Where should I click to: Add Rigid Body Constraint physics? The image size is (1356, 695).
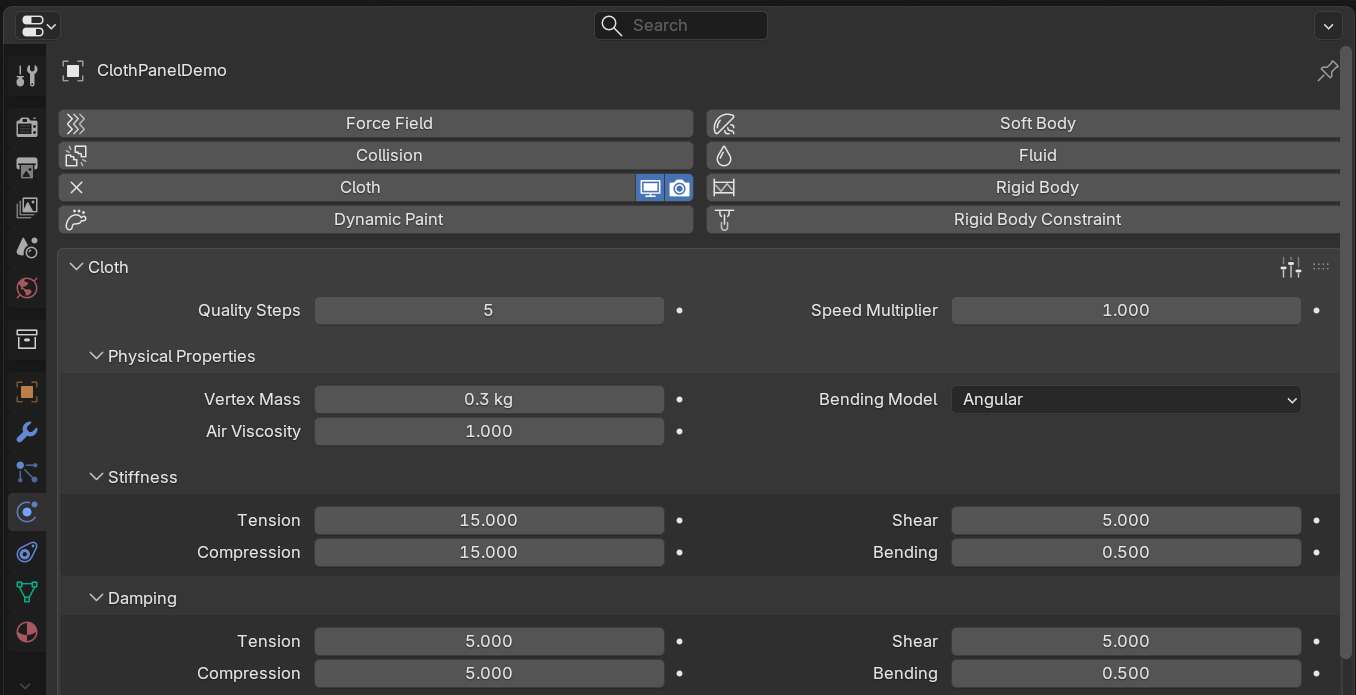(x=1024, y=219)
